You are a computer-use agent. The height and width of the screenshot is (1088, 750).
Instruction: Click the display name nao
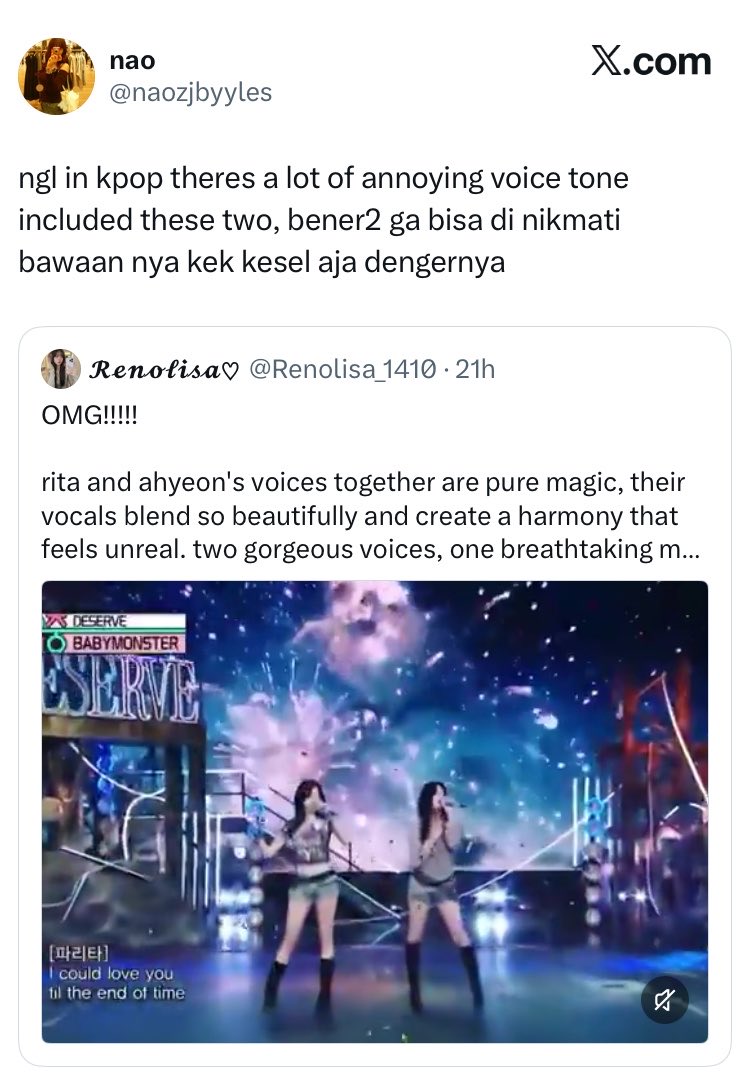pos(132,60)
